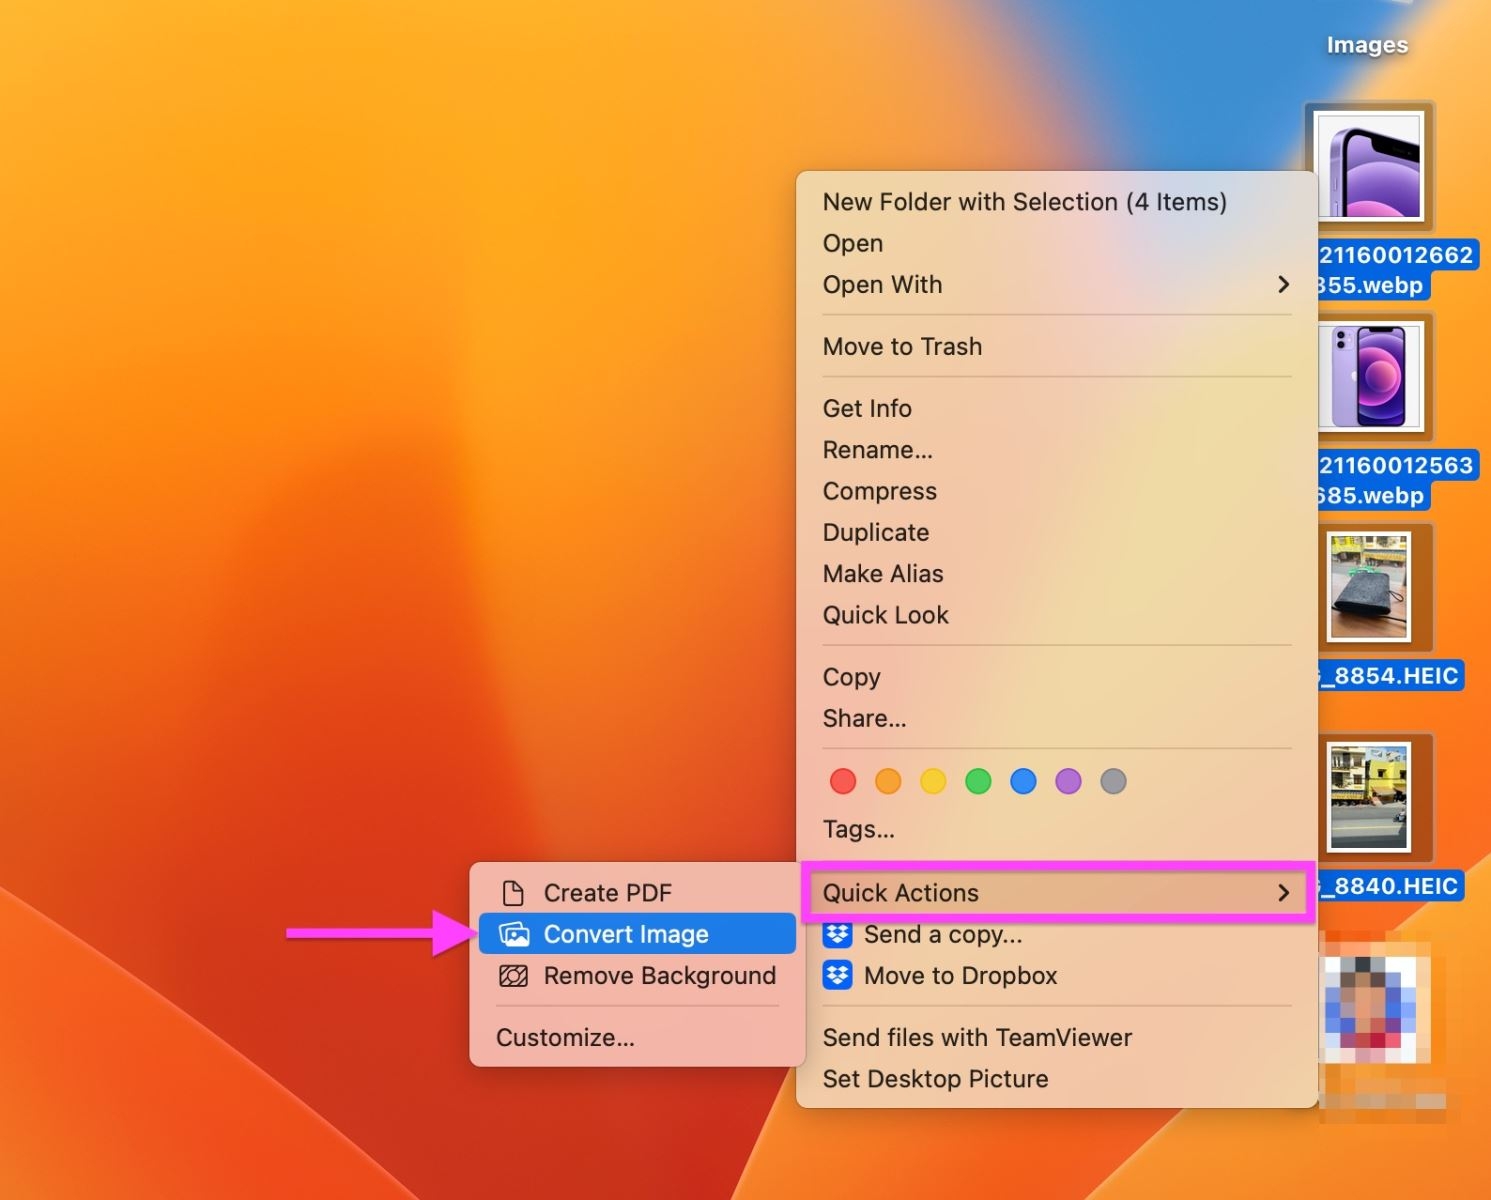
Task: Click the _8840.HEIC file label
Action: (x=1392, y=886)
